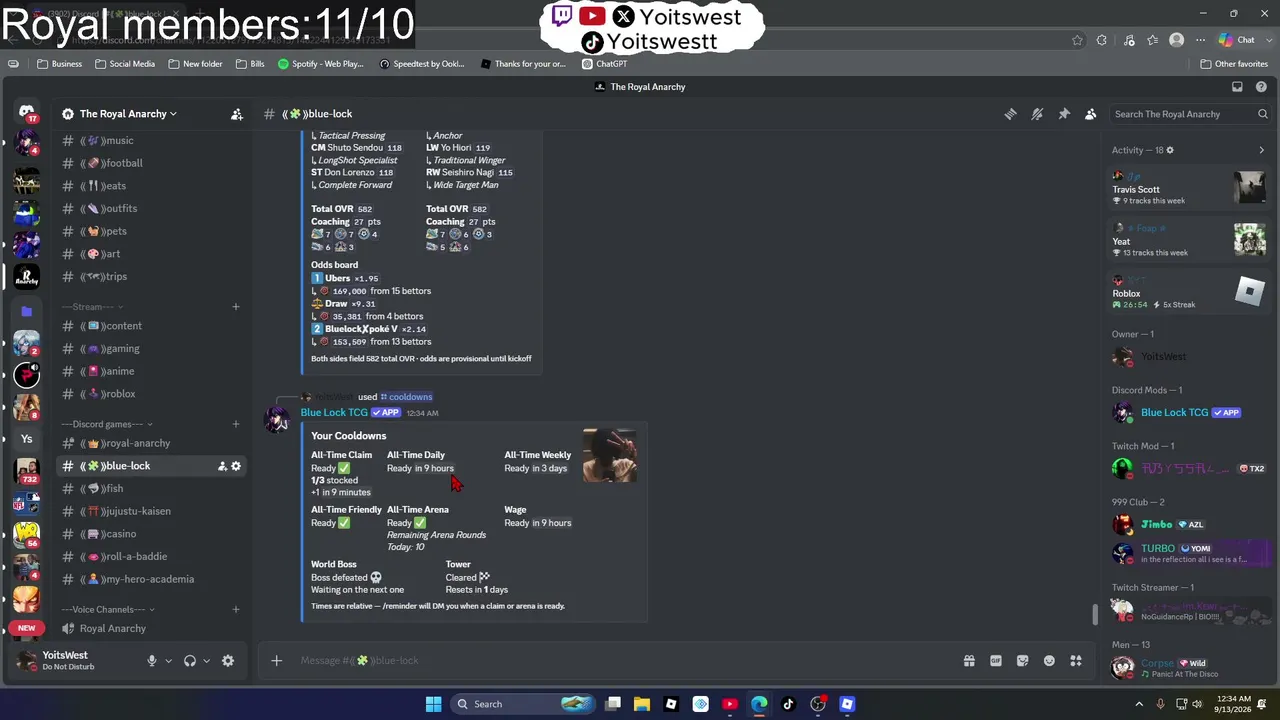
Task: Bookmark this page with star icon
Action: 1077,40
